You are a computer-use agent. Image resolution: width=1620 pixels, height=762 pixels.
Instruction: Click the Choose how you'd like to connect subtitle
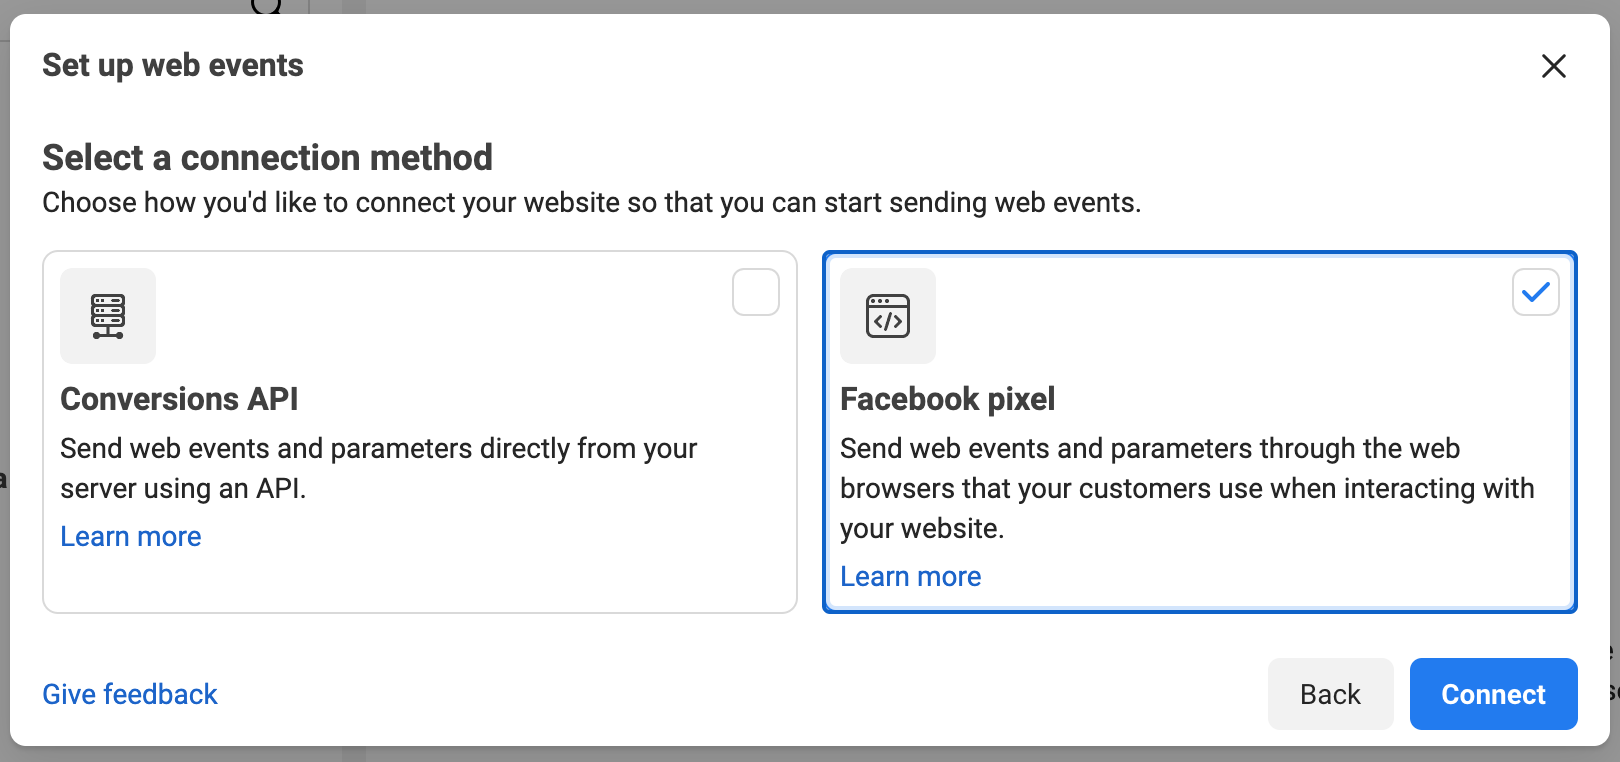point(592,203)
